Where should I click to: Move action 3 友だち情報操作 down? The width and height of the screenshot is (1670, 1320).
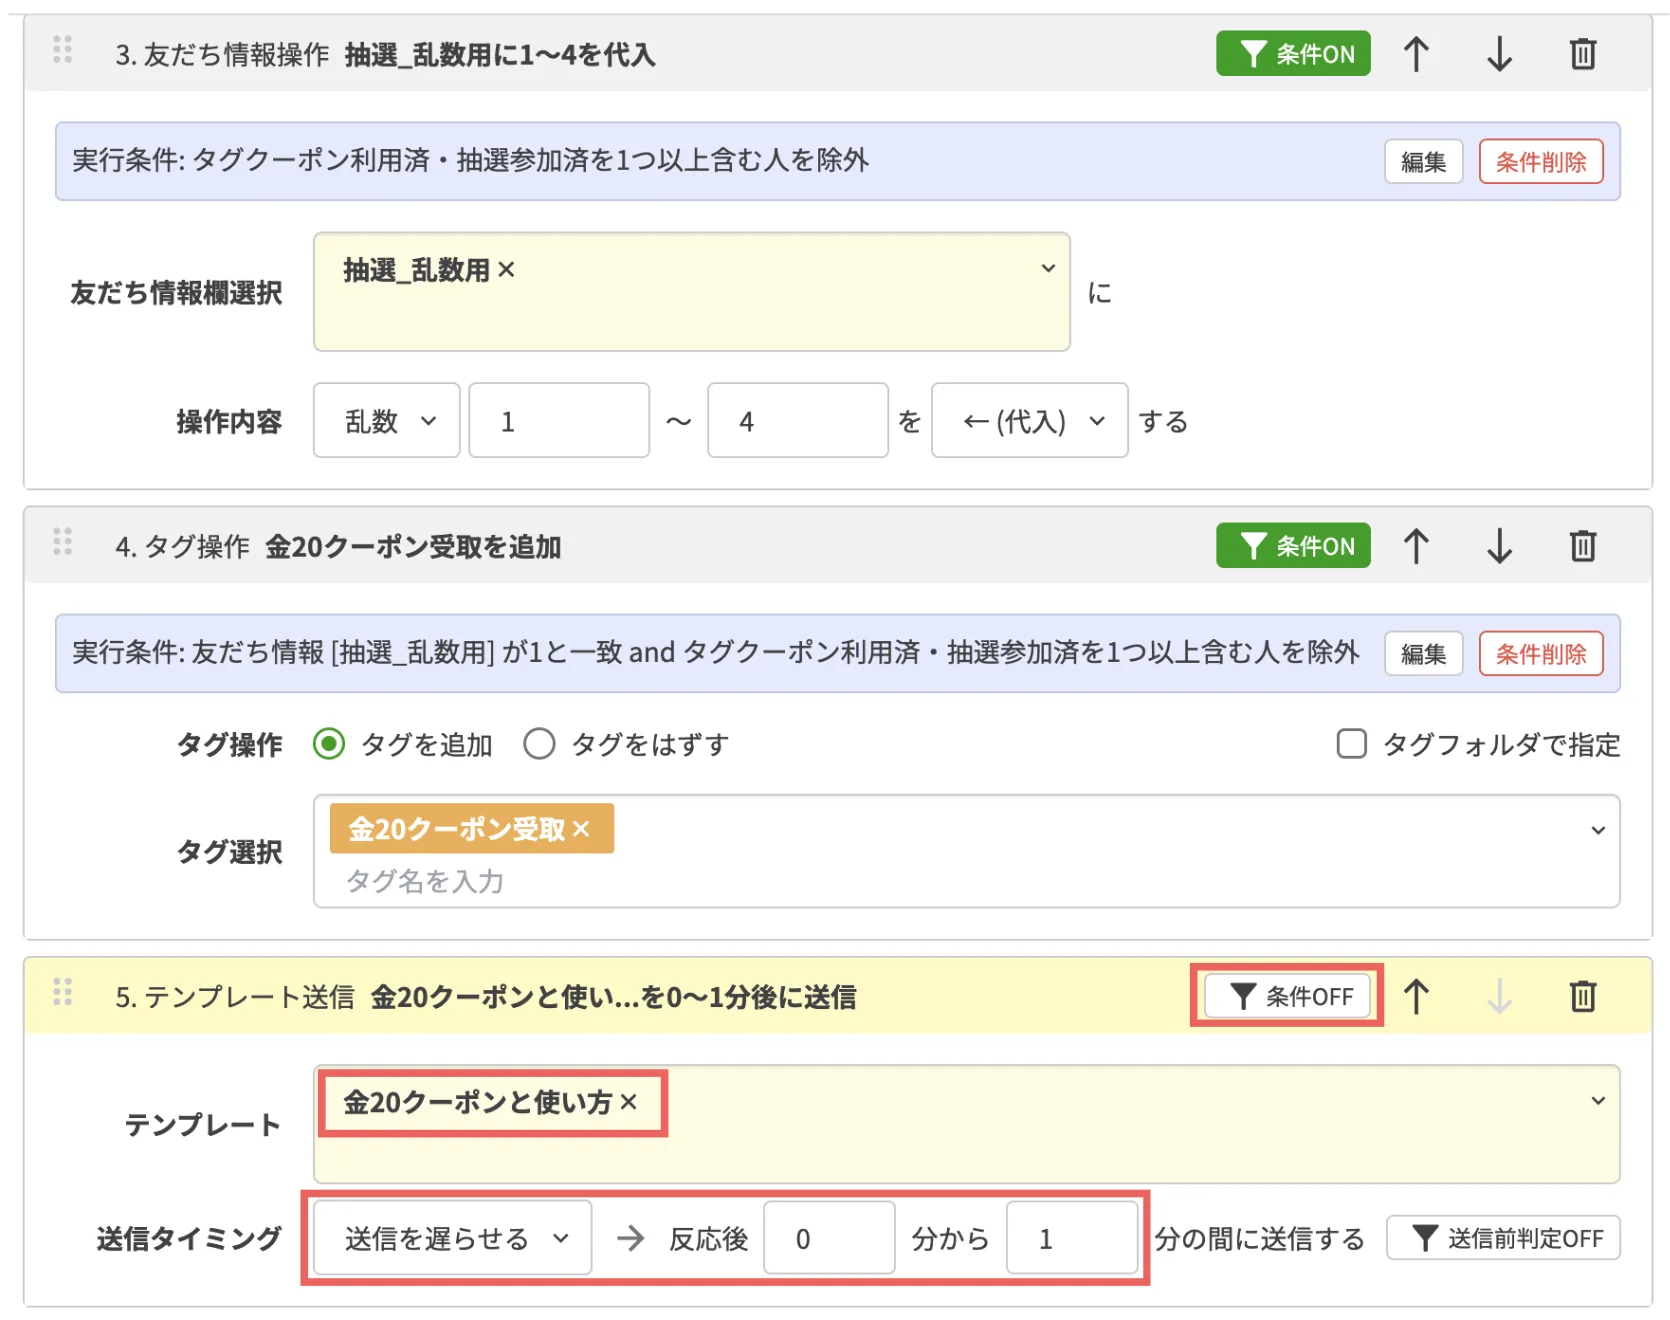coord(1499,54)
